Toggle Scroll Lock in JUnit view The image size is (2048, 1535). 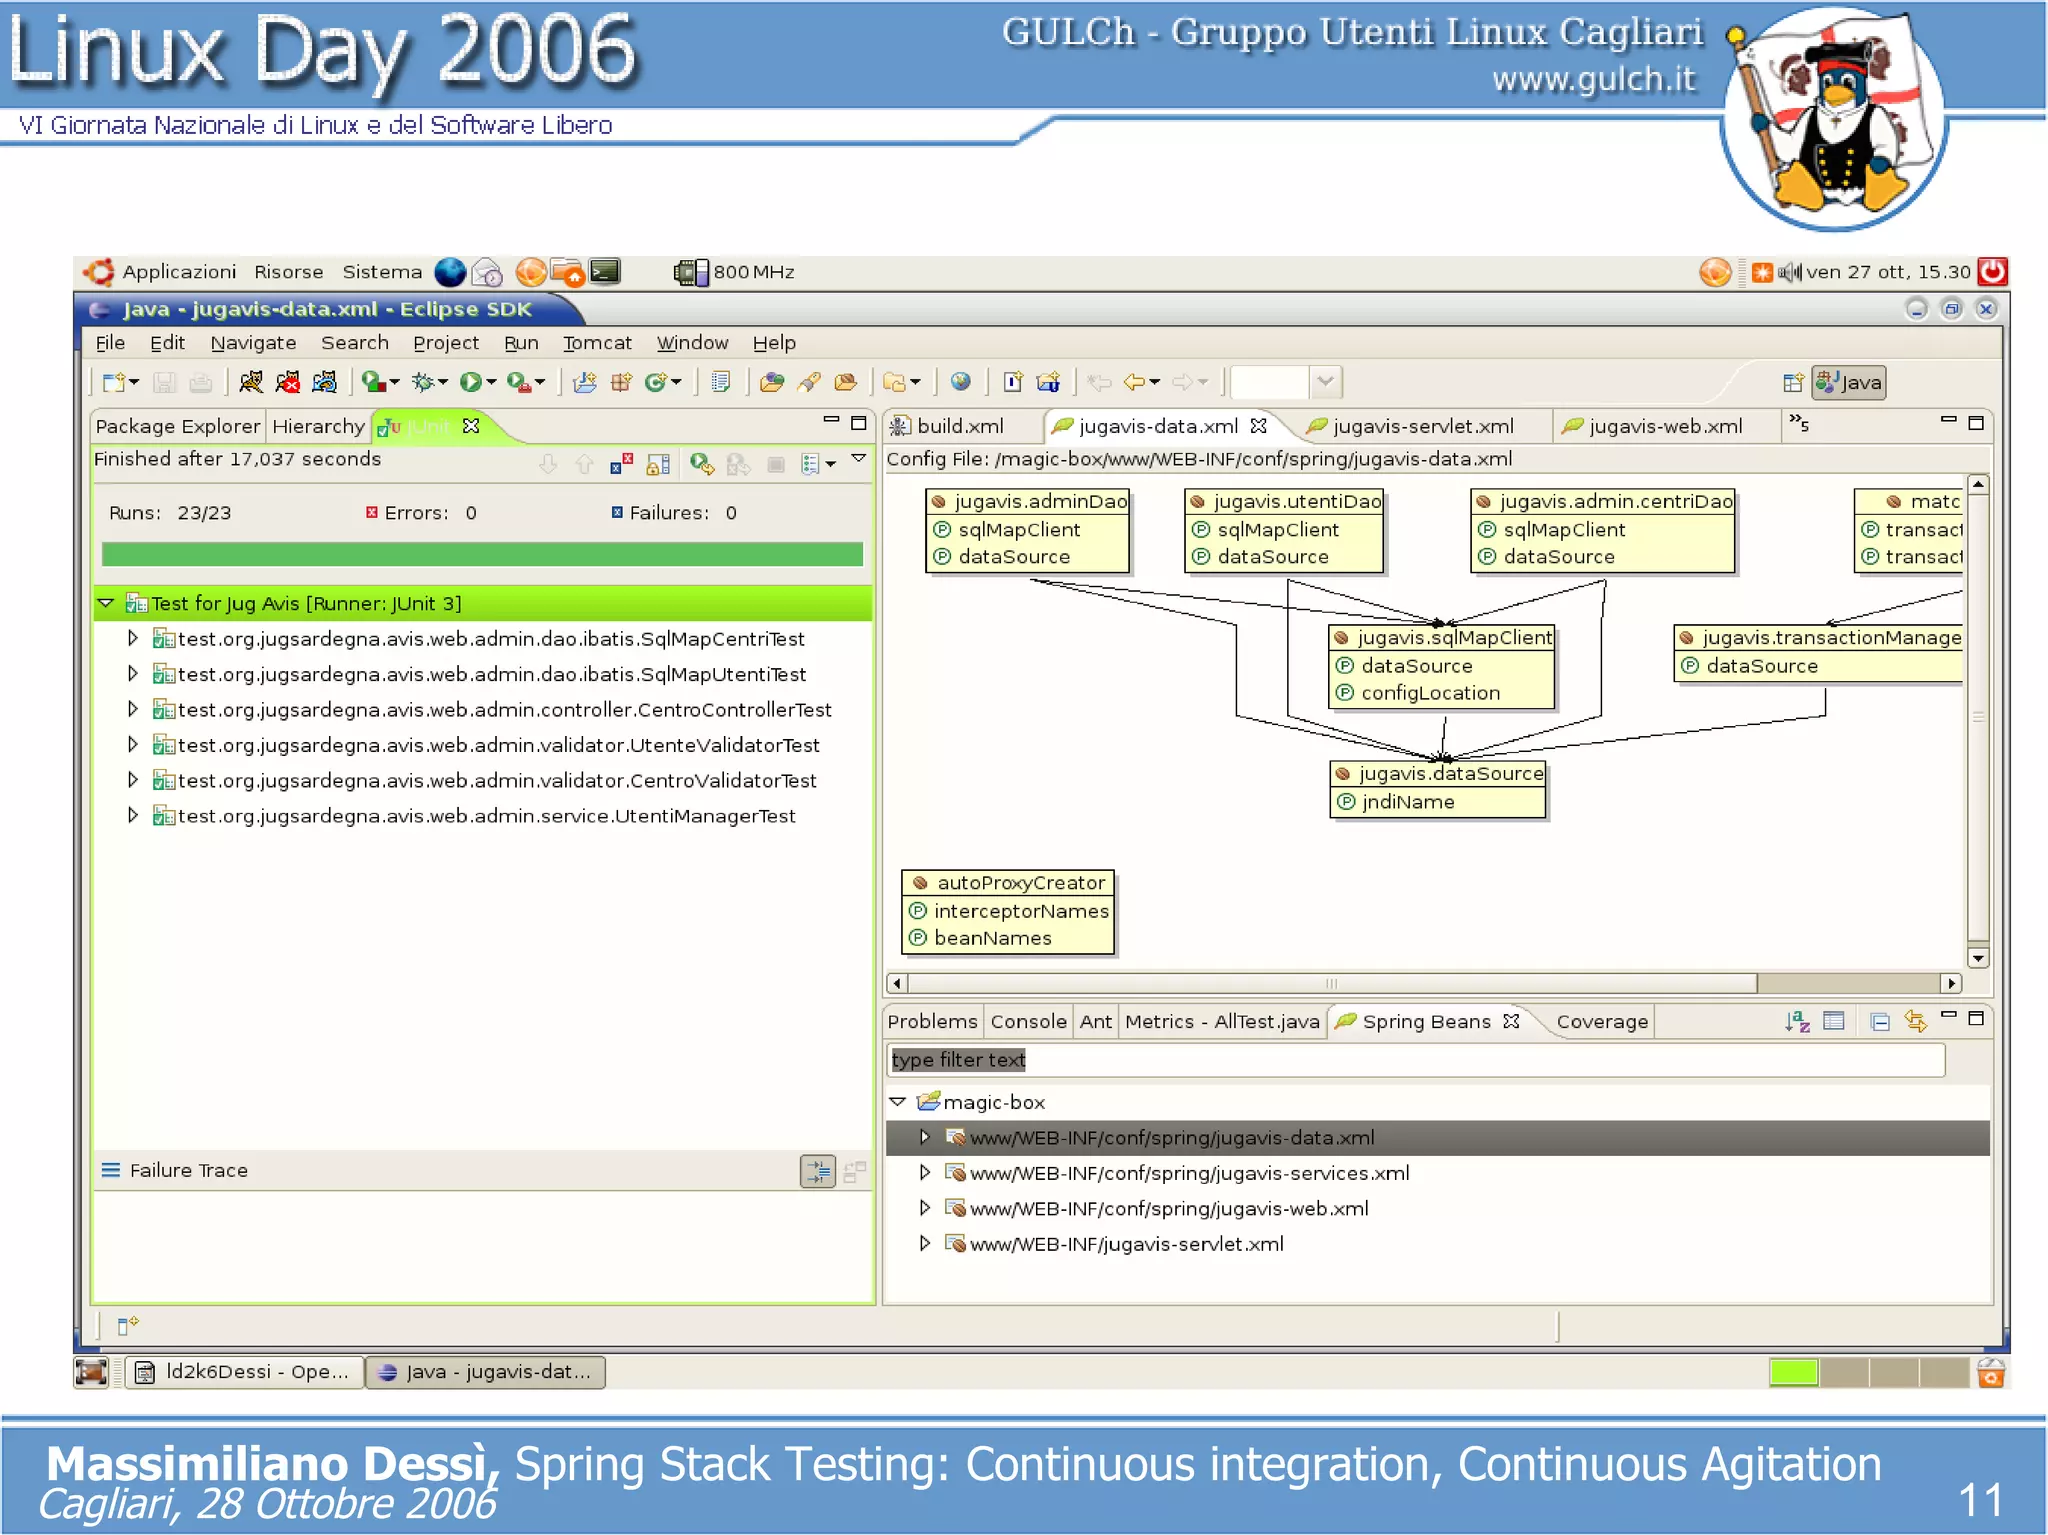(658, 464)
